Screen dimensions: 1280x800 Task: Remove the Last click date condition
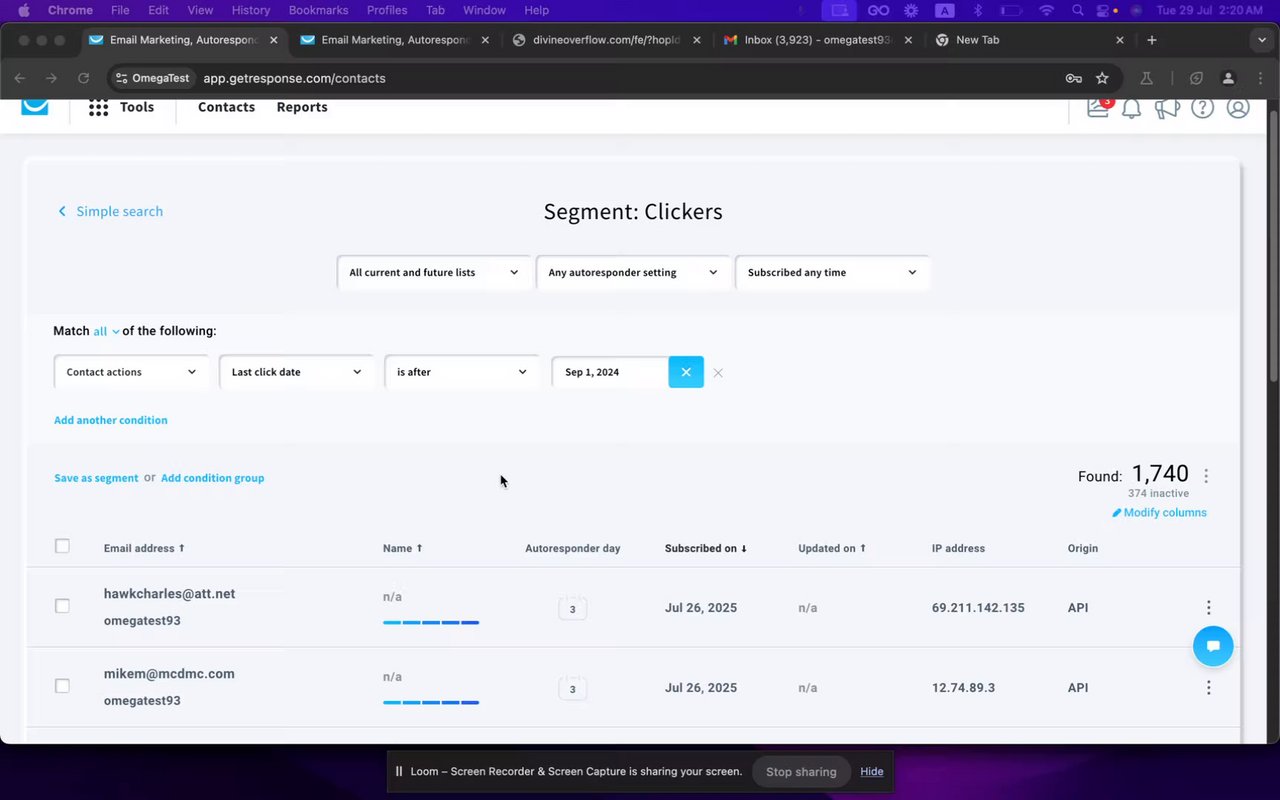(x=718, y=373)
